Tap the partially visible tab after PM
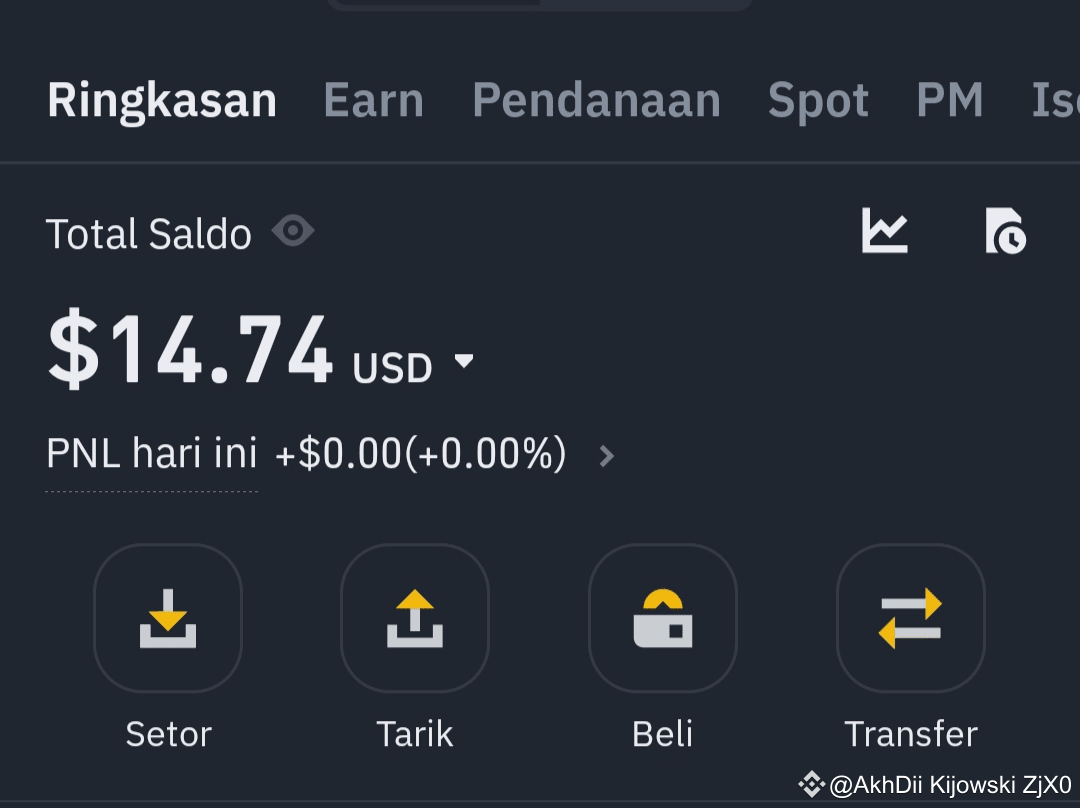This screenshot has width=1080, height=808. tap(1055, 101)
